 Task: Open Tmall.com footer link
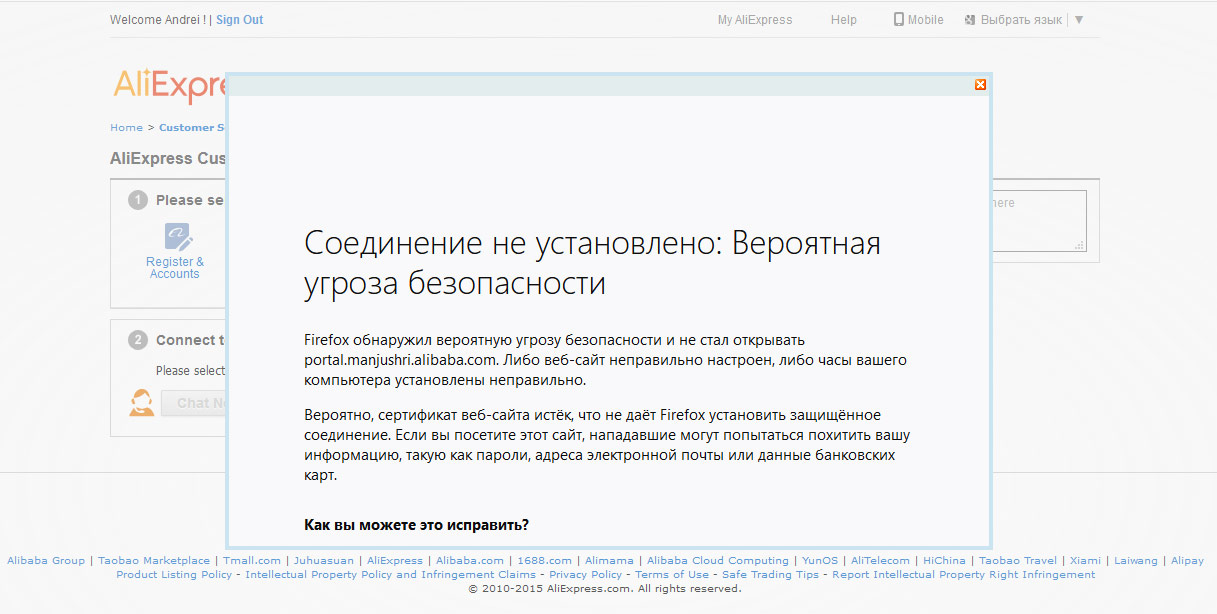pos(252,561)
